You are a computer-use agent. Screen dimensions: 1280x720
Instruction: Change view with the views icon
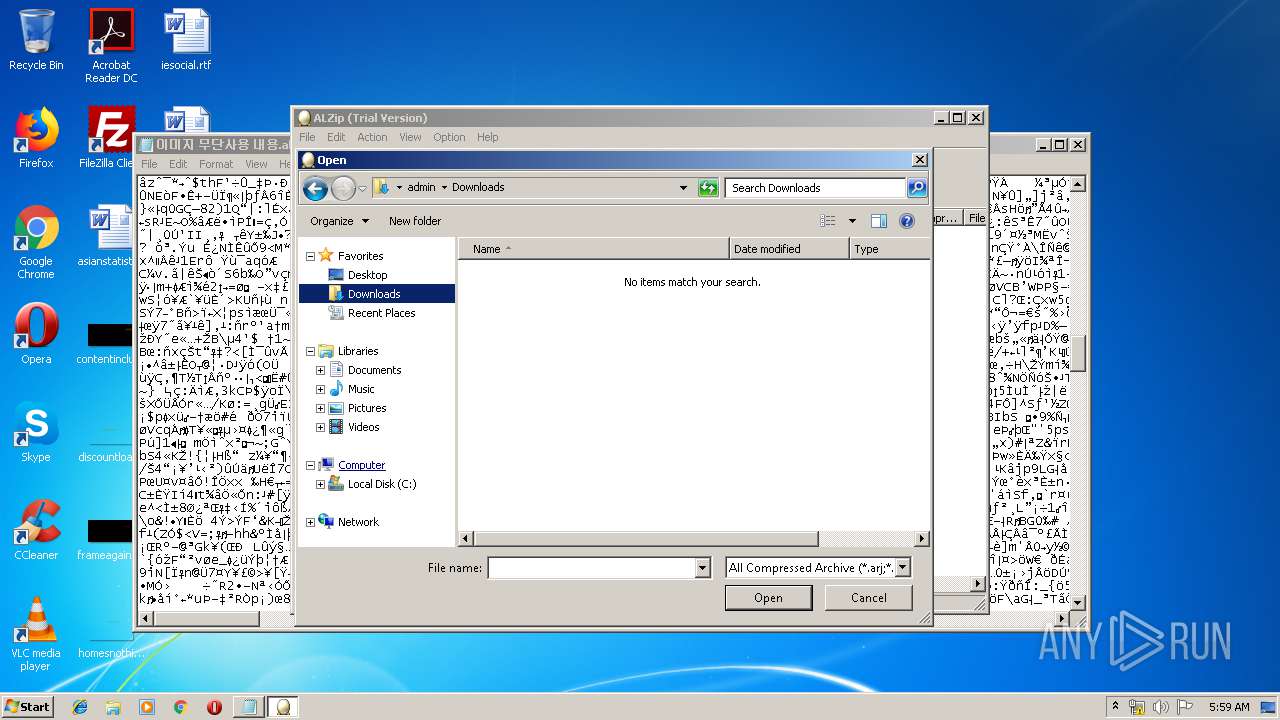828,221
